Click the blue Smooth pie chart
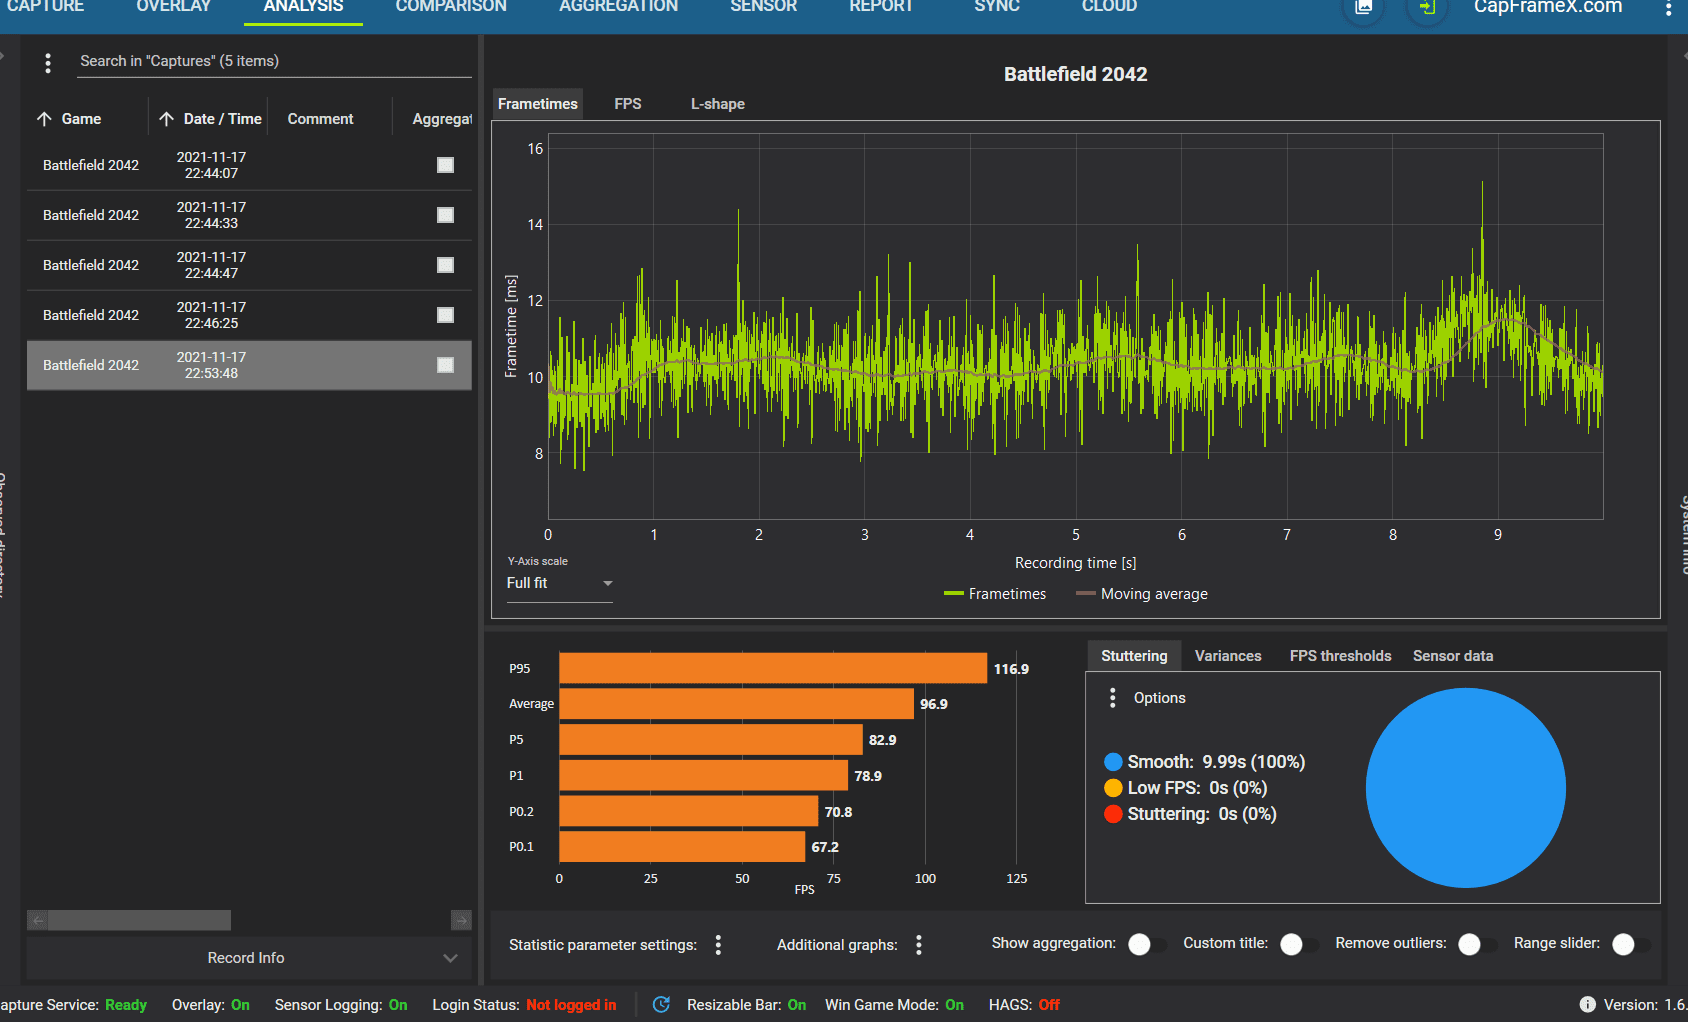Image resolution: width=1688 pixels, height=1022 pixels. (x=1465, y=788)
